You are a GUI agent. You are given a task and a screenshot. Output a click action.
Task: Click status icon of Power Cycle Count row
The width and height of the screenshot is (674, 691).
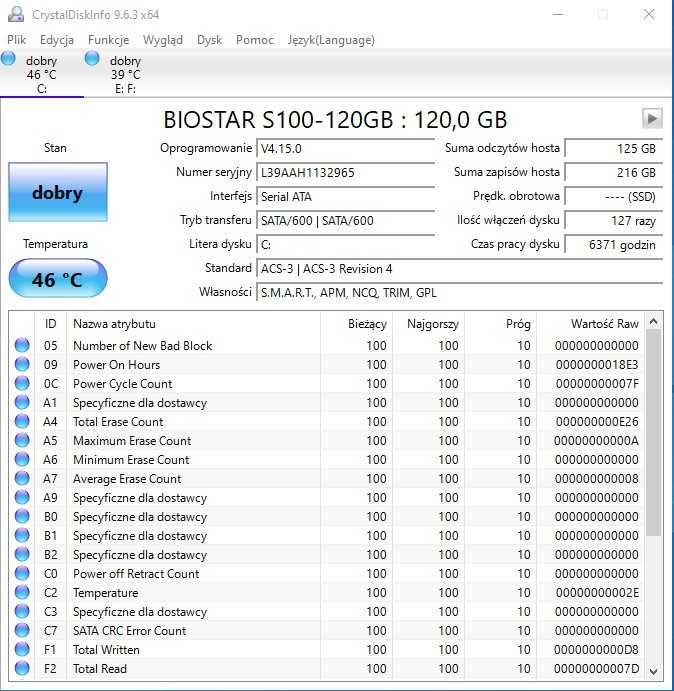22,383
